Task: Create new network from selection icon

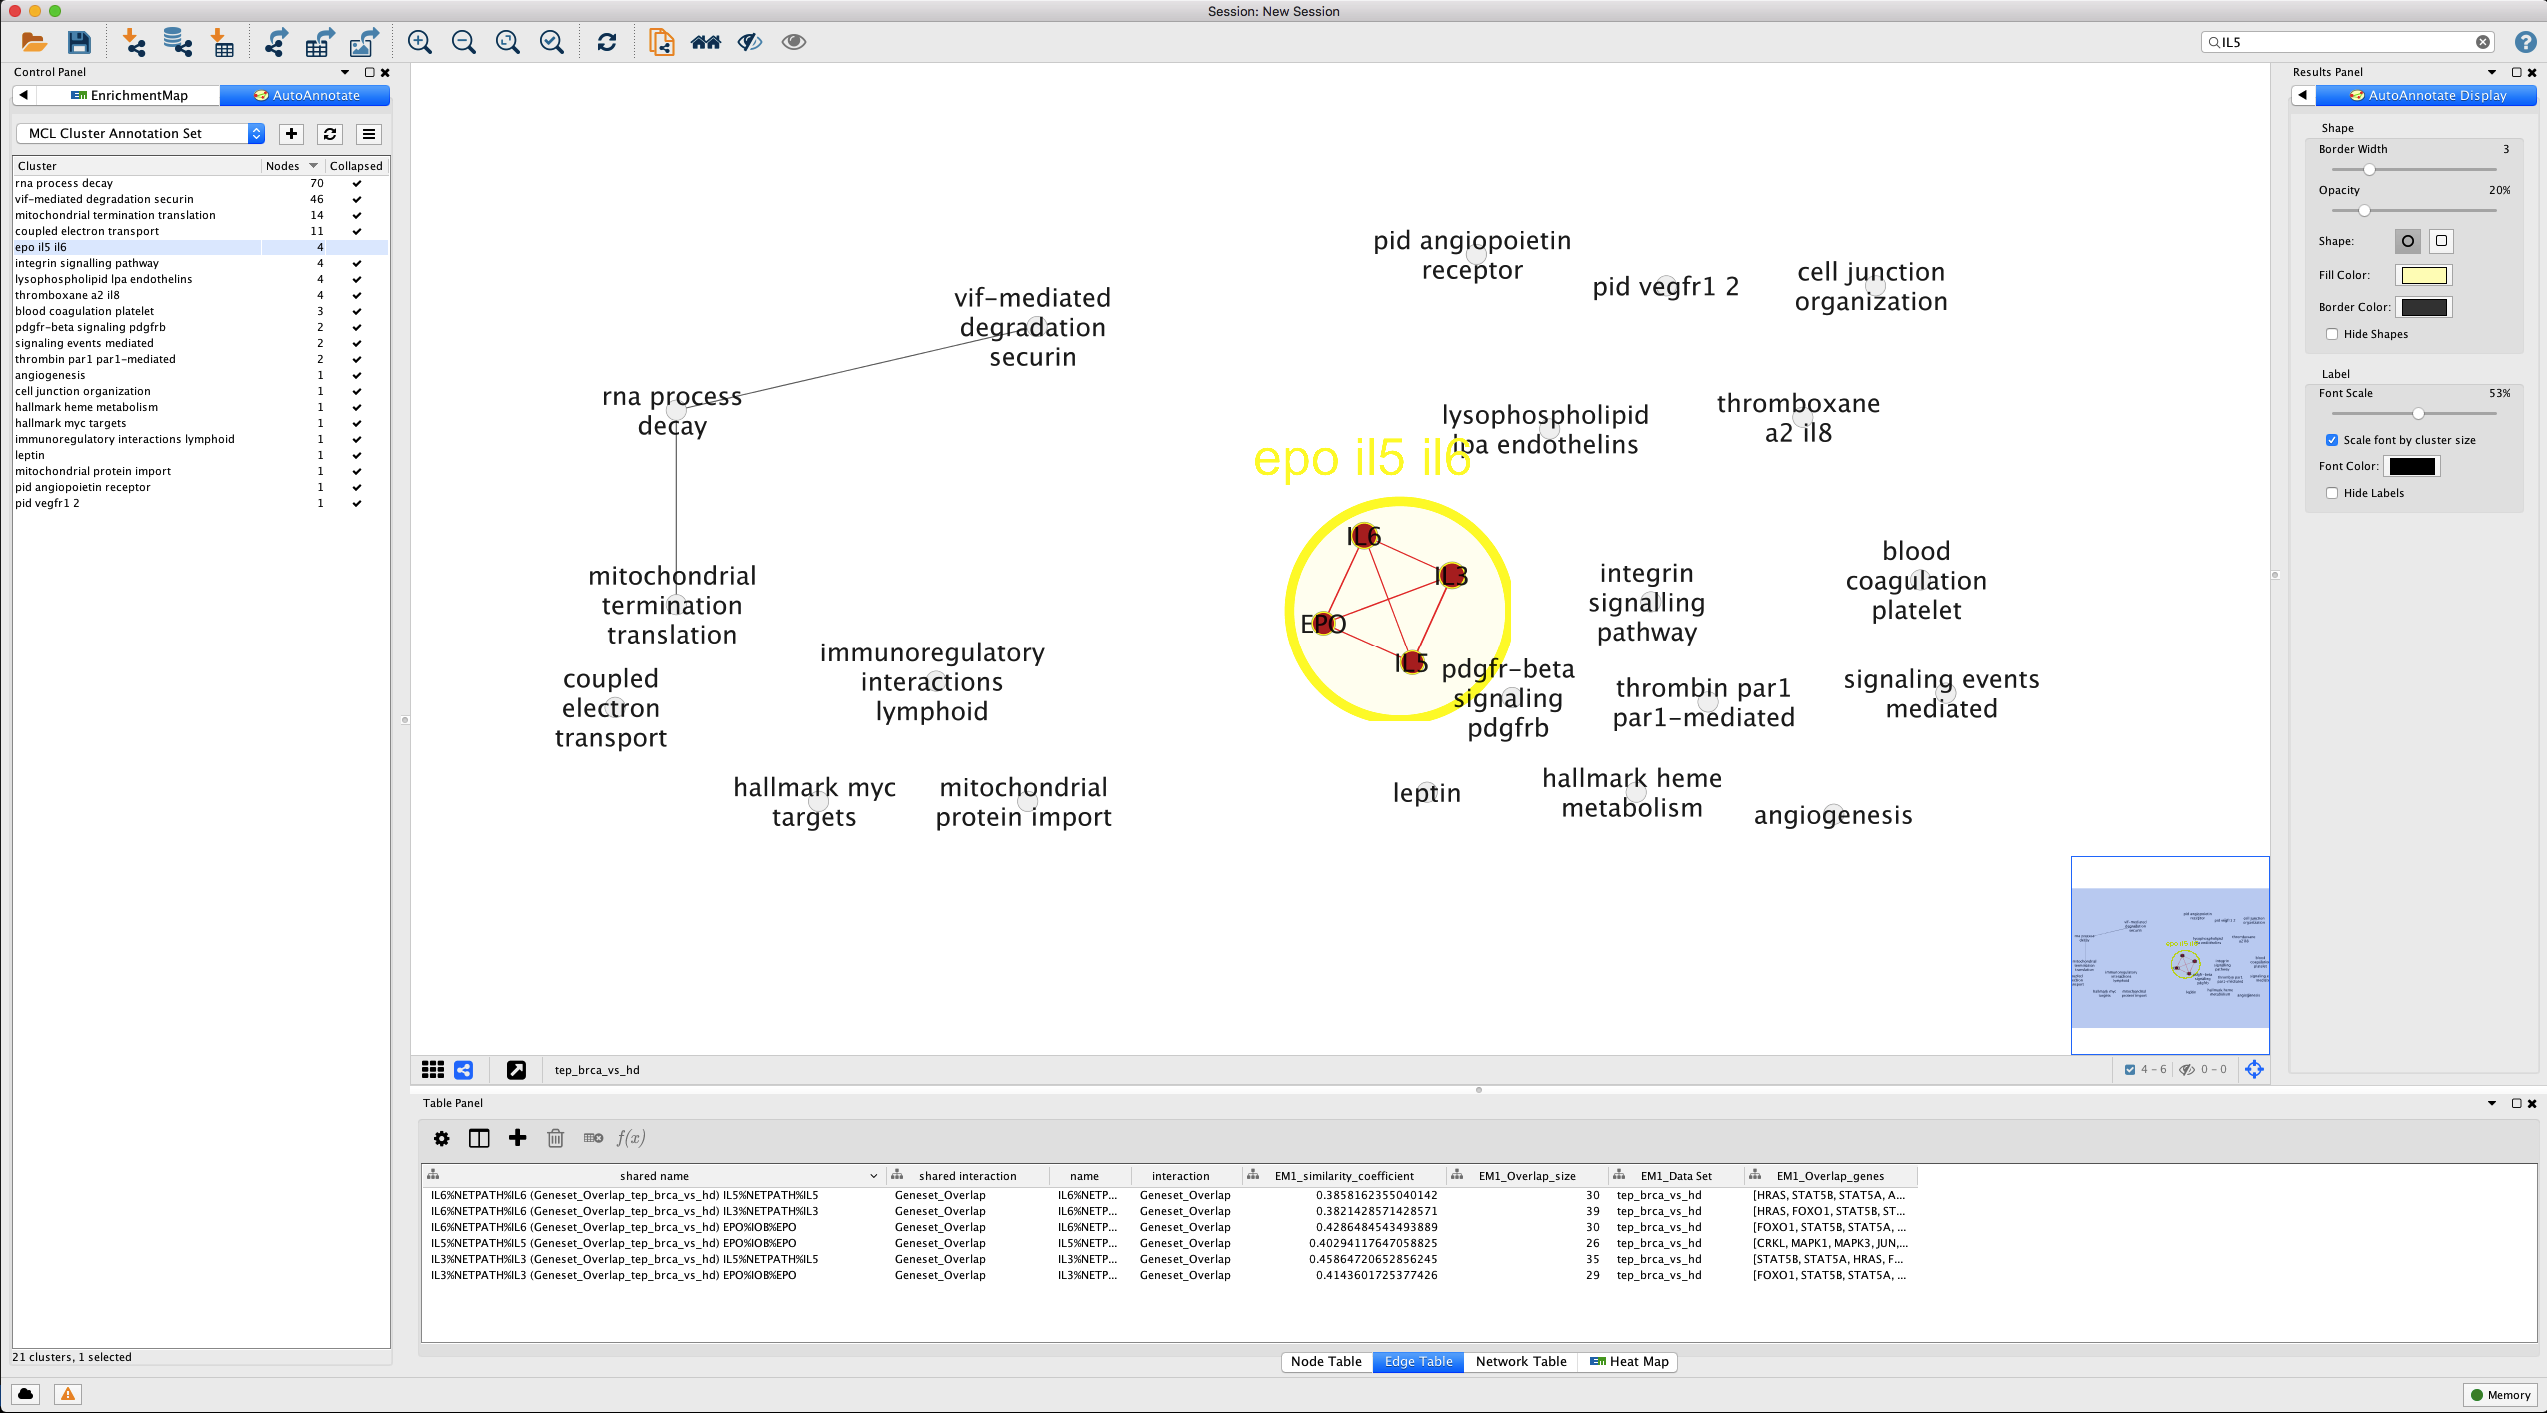Action: (x=662, y=42)
